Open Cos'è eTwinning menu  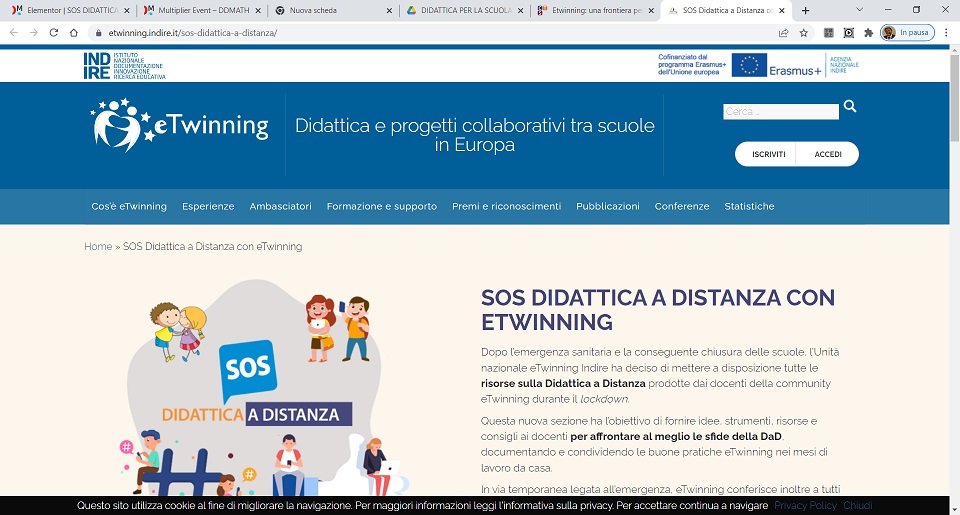coord(129,206)
